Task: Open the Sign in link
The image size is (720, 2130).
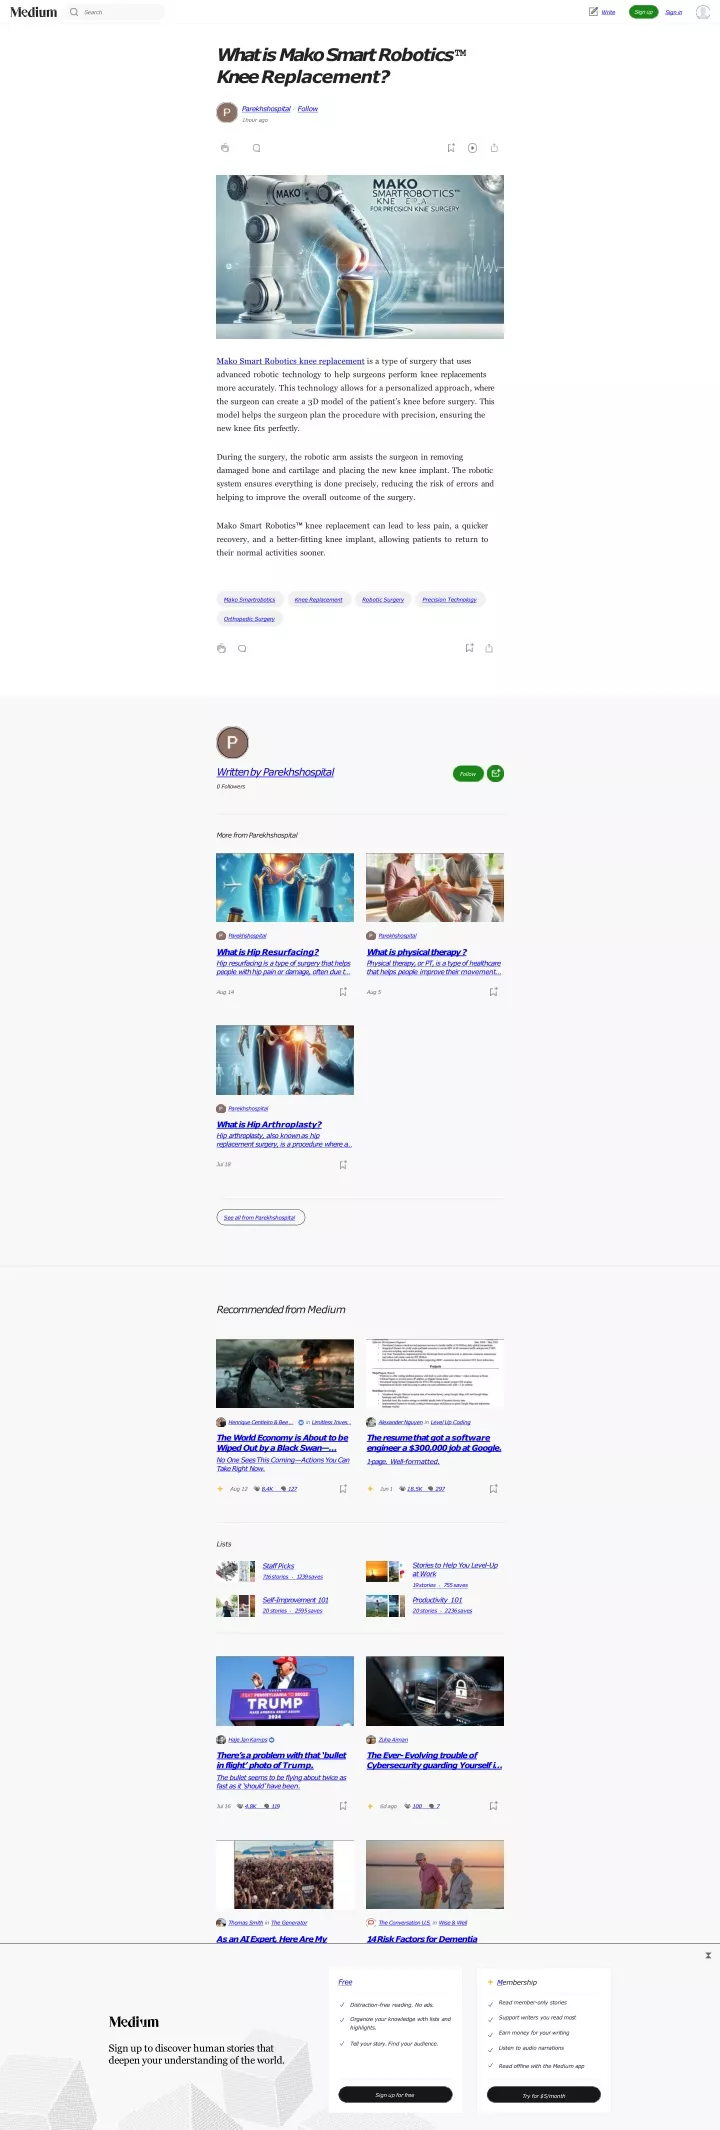Action: pyautogui.click(x=674, y=12)
